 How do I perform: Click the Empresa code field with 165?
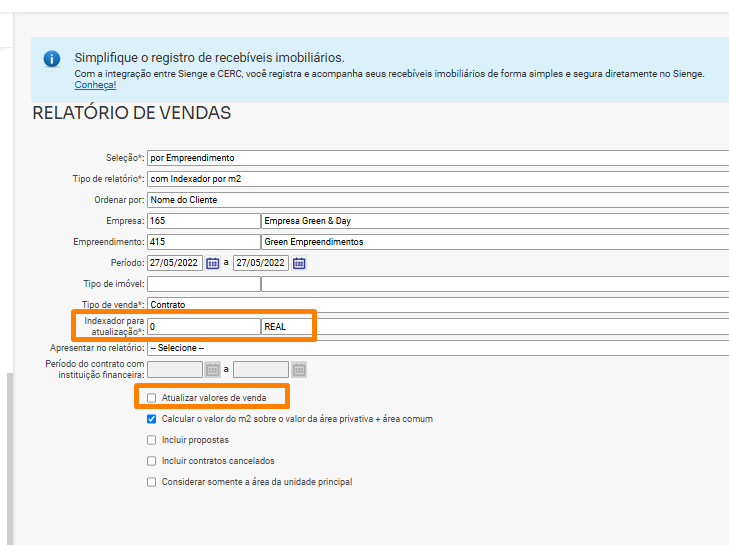(x=204, y=221)
